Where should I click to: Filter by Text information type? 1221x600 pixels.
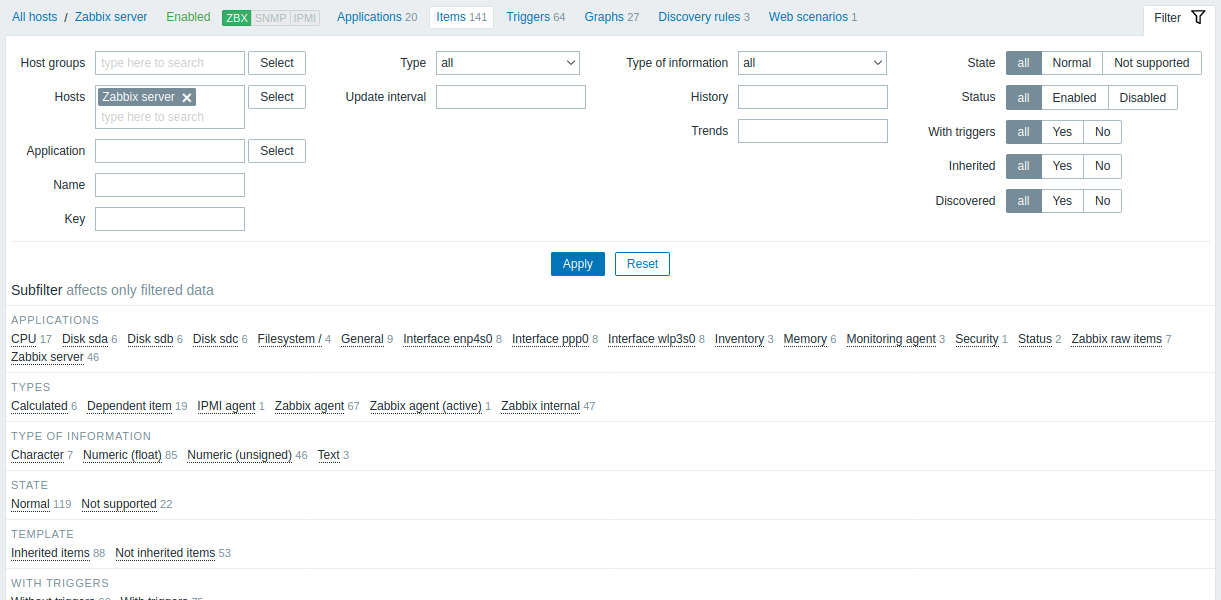(329, 455)
